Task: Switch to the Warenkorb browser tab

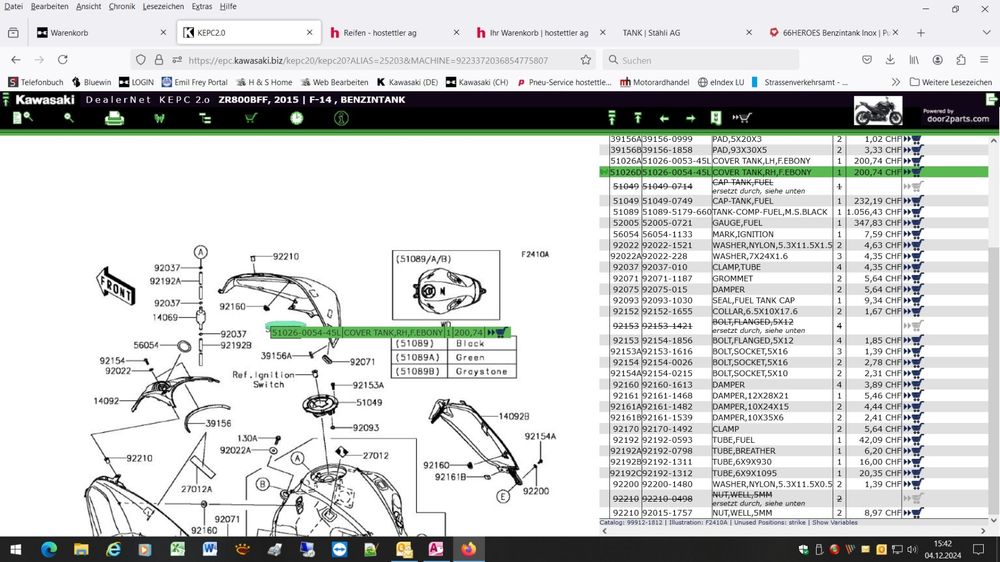Action: click(101, 33)
